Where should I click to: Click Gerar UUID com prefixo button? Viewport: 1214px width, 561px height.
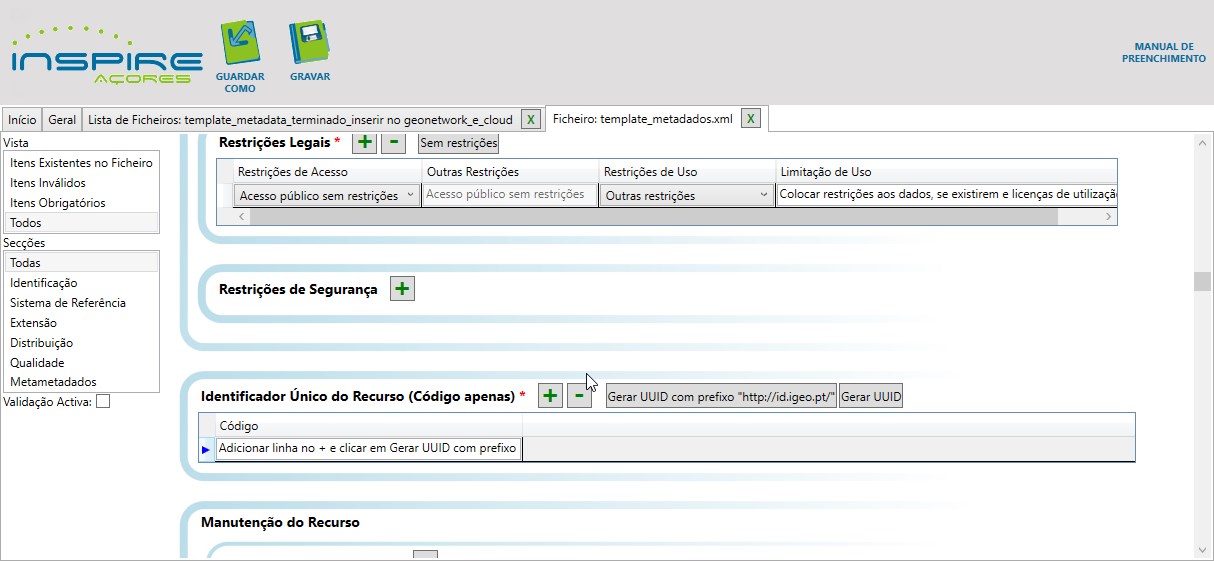721,397
